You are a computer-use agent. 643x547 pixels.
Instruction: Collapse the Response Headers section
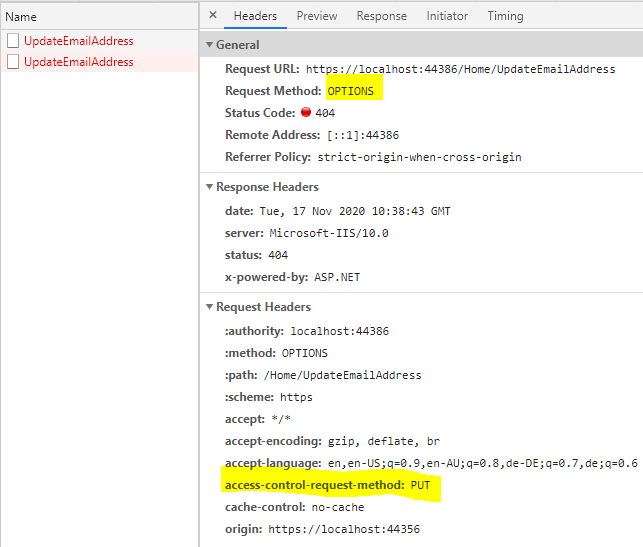(x=210, y=187)
